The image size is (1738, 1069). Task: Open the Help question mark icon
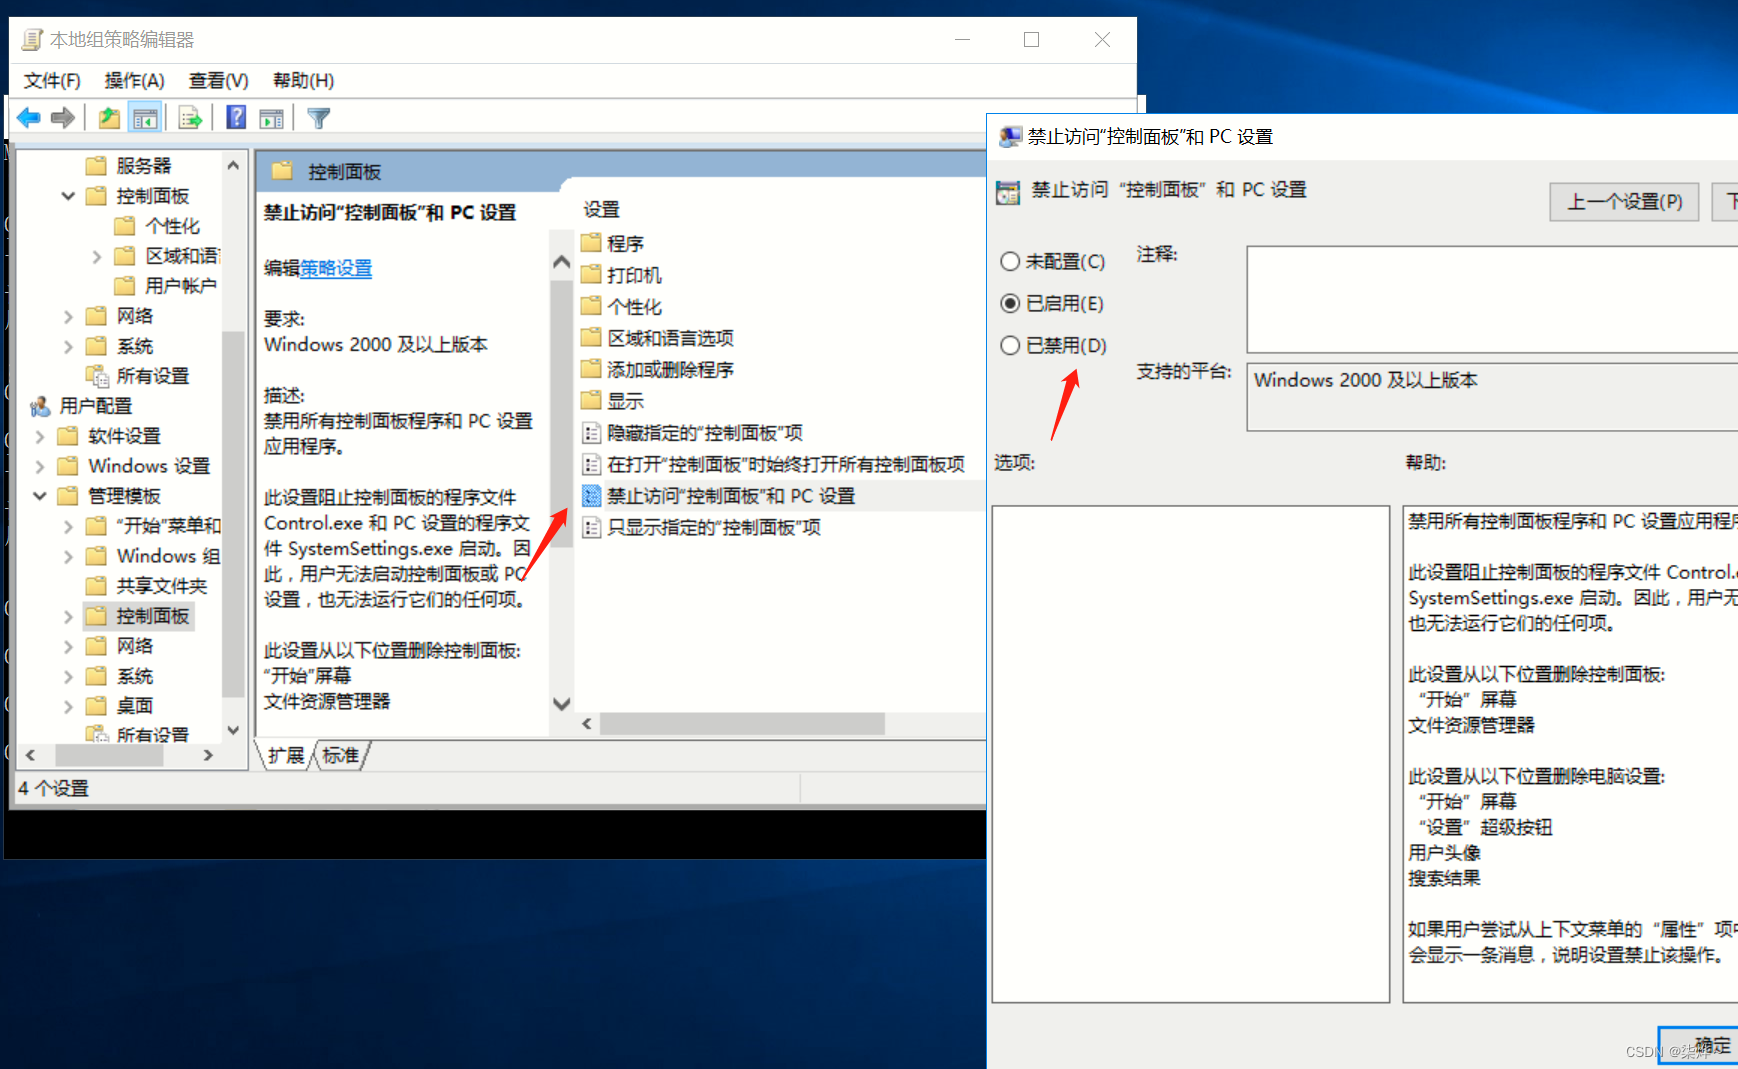(x=236, y=118)
